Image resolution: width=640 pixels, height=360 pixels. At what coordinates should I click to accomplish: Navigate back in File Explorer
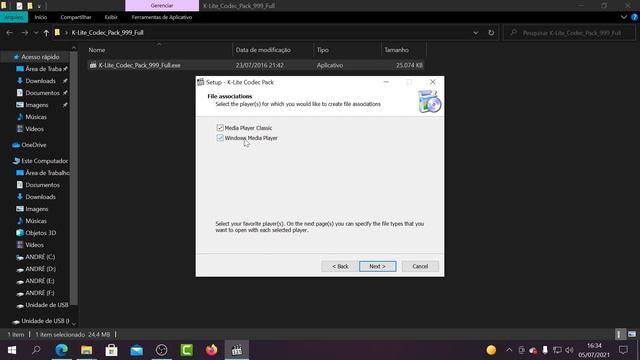tap(9, 33)
